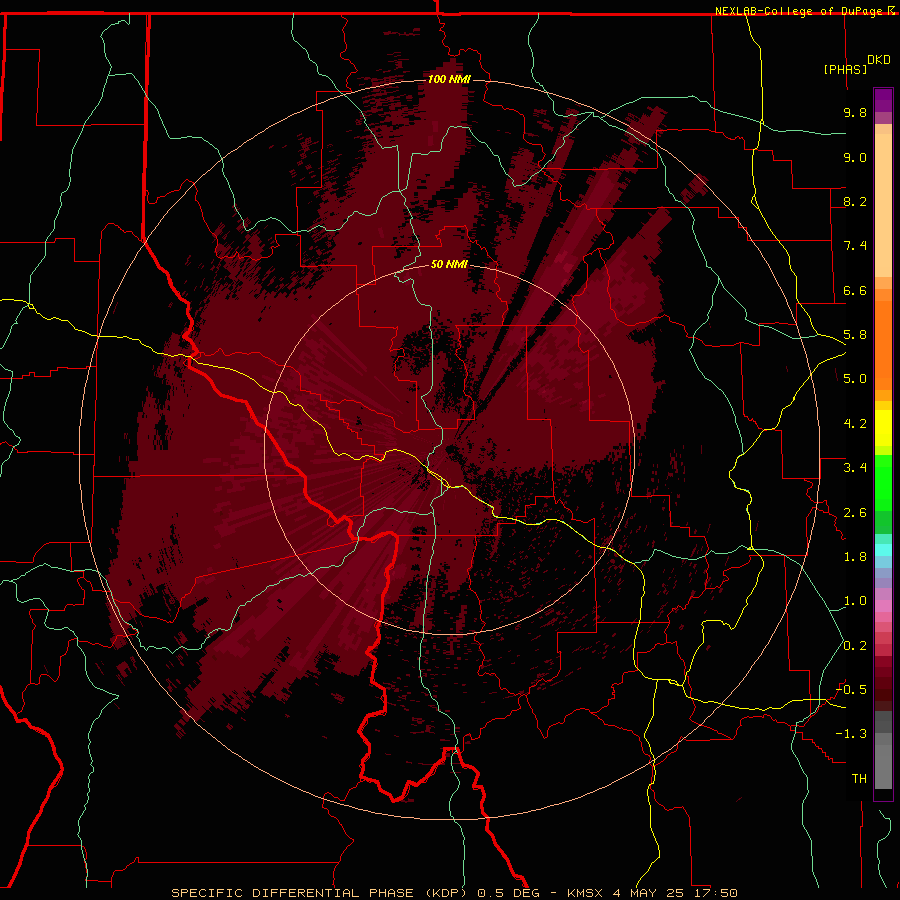Image resolution: width=900 pixels, height=900 pixels.
Task: Click the -0.5 scale value
Action: click(x=851, y=690)
